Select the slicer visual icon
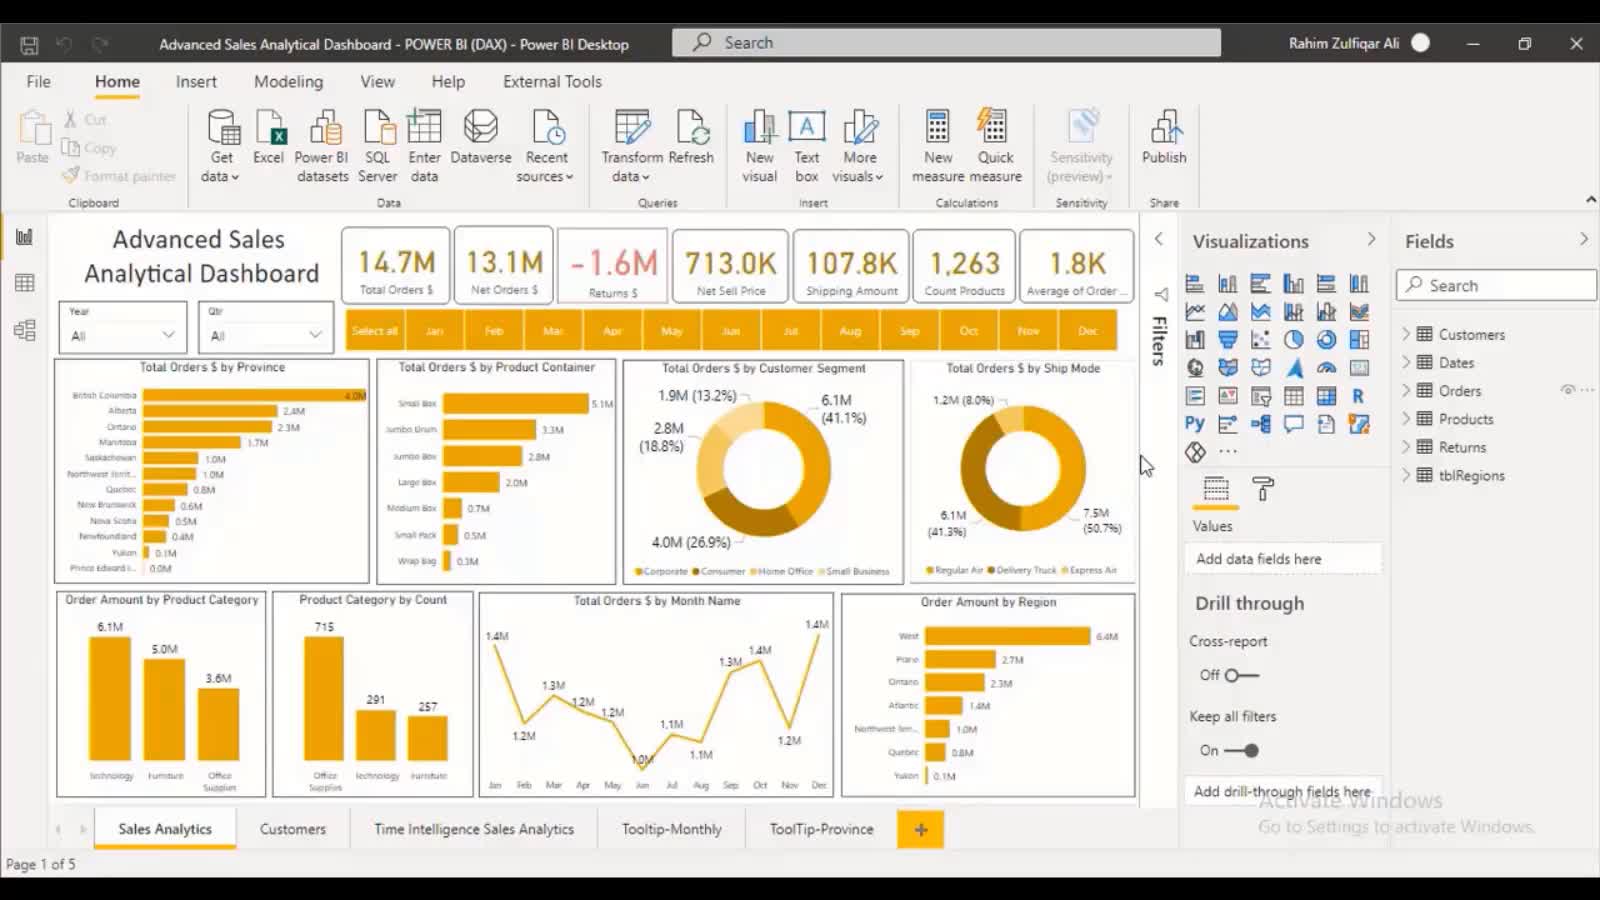 [1261, 396]
